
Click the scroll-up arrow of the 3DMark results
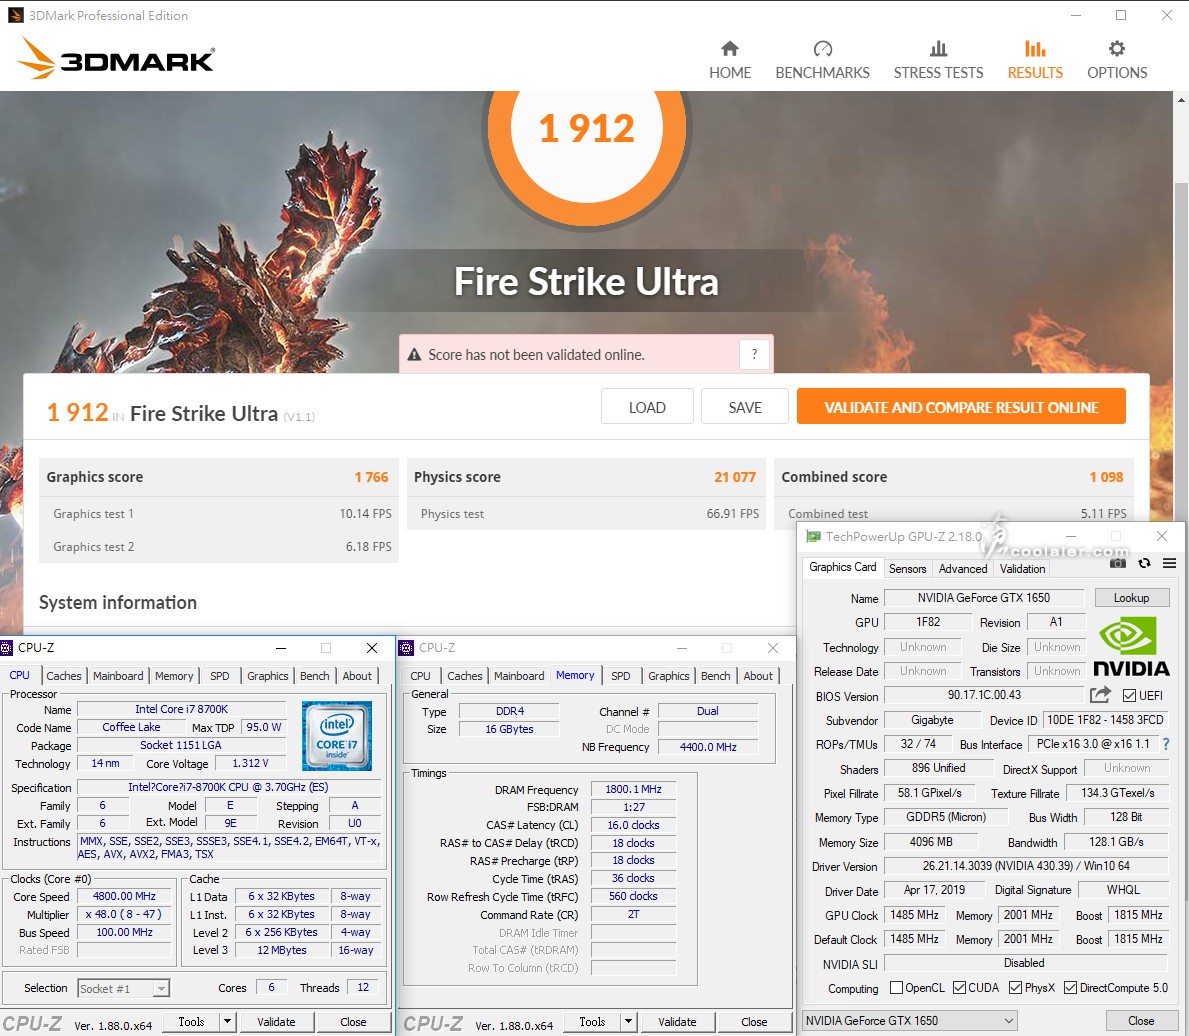click(1181, 99)
